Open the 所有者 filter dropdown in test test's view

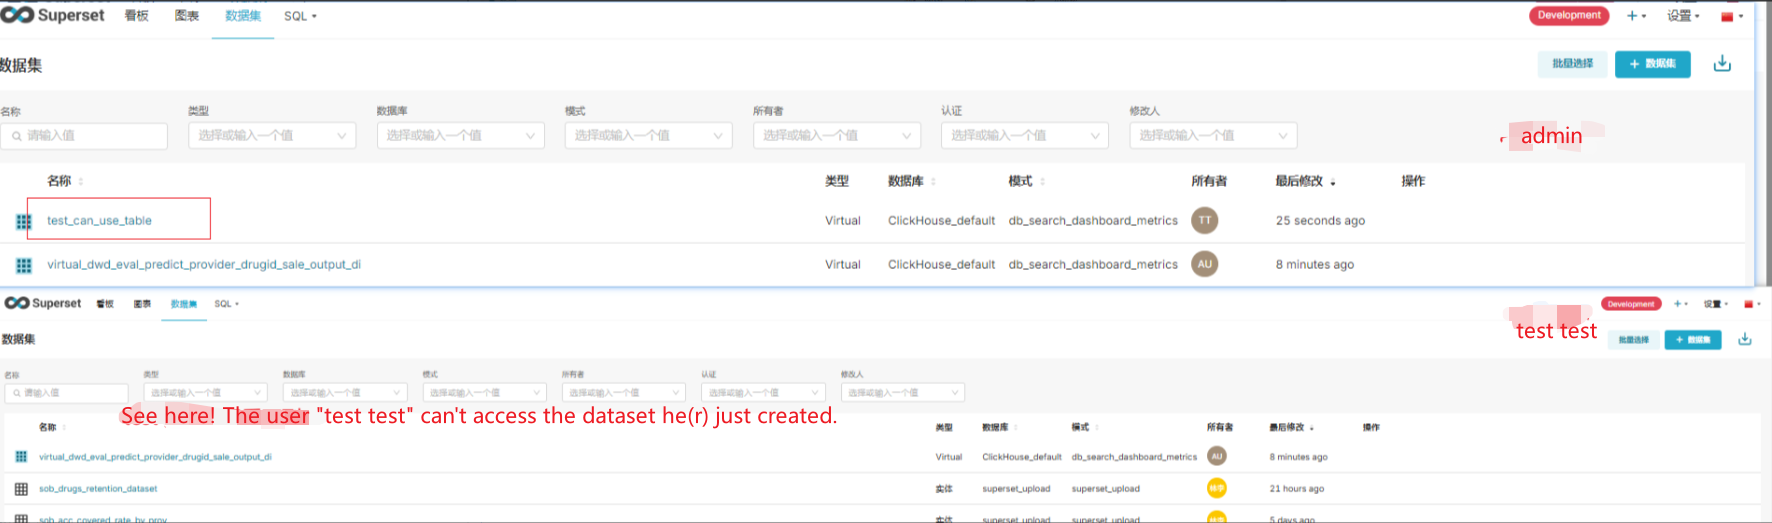(624, 393)
